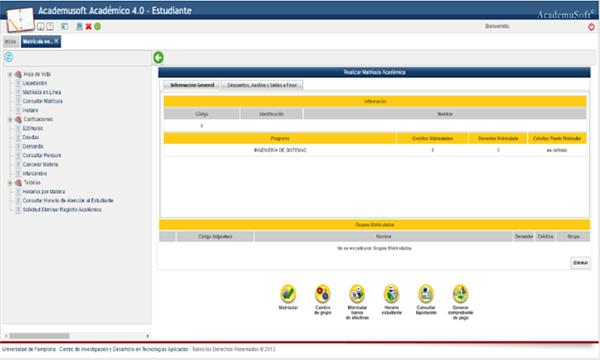This screenshot has width=600, height=360.
Task: Click the Tutorías folder icon
Action: [18, 182]
